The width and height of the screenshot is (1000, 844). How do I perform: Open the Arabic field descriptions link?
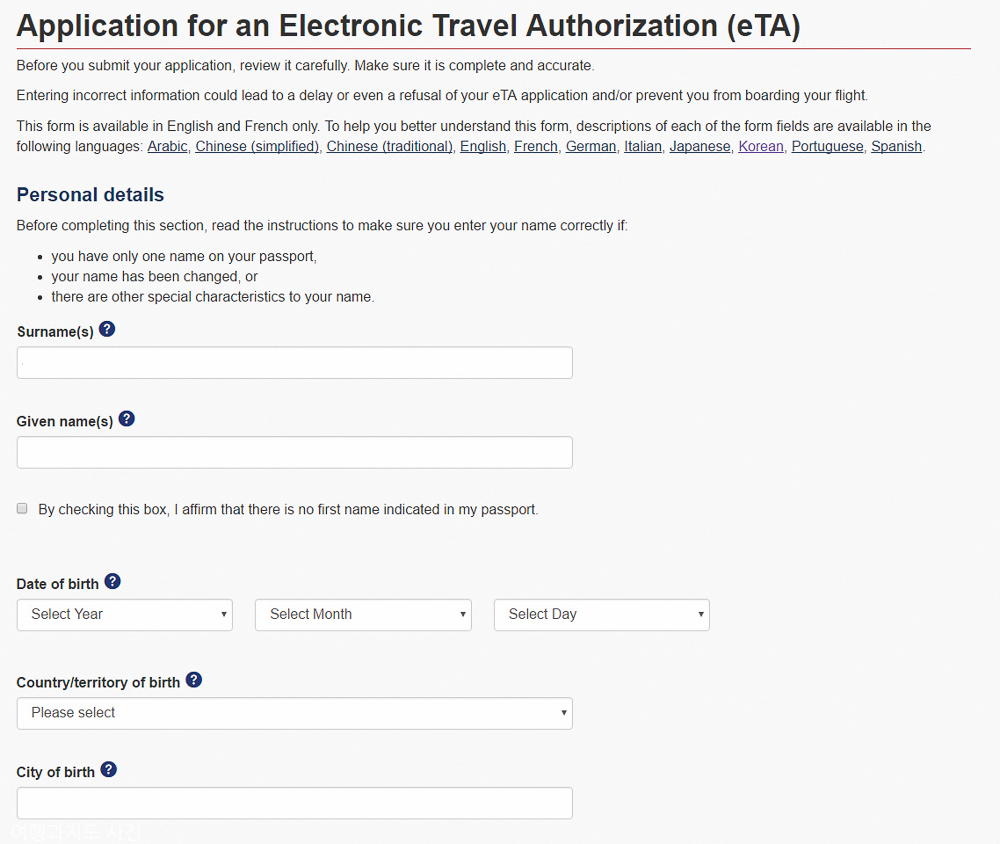coord(167,147)
